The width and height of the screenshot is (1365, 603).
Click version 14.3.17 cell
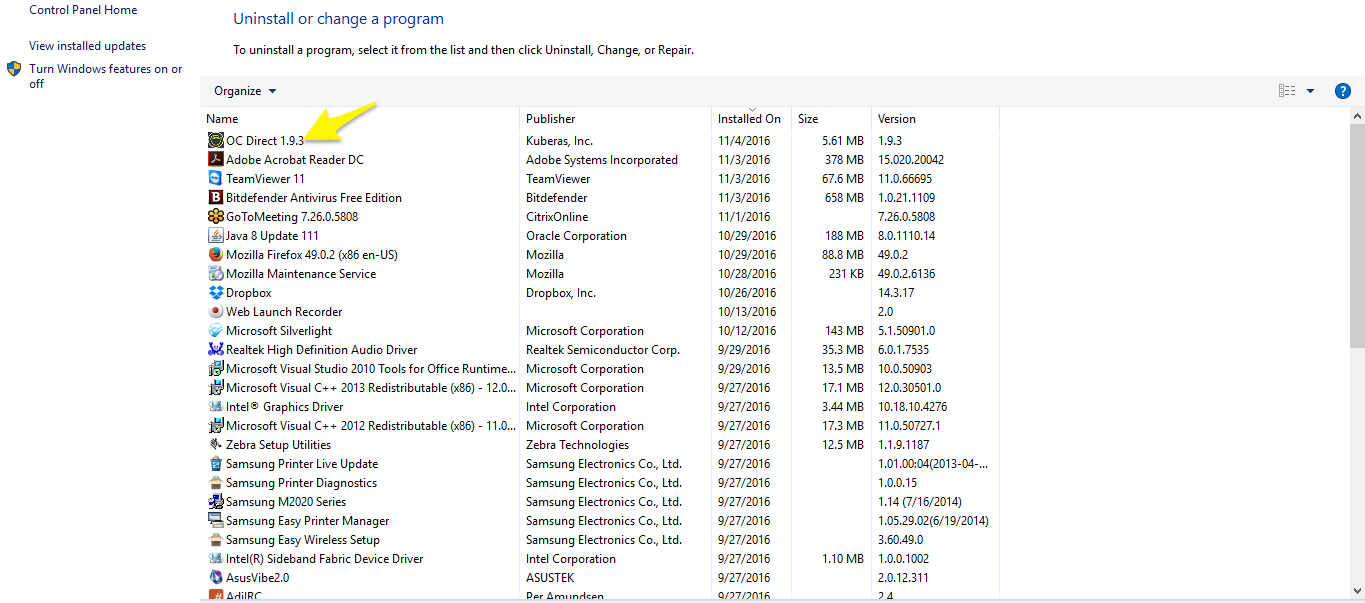[896, 293]
